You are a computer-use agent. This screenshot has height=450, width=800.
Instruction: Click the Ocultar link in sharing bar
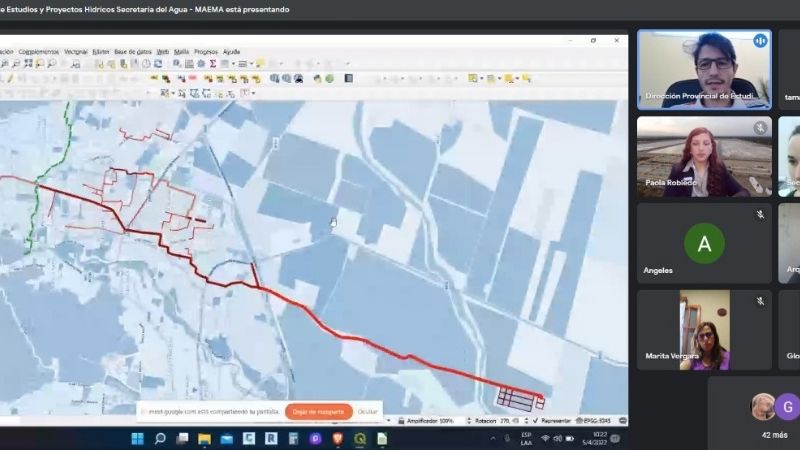pyautogui.click(x=368, y=411)
